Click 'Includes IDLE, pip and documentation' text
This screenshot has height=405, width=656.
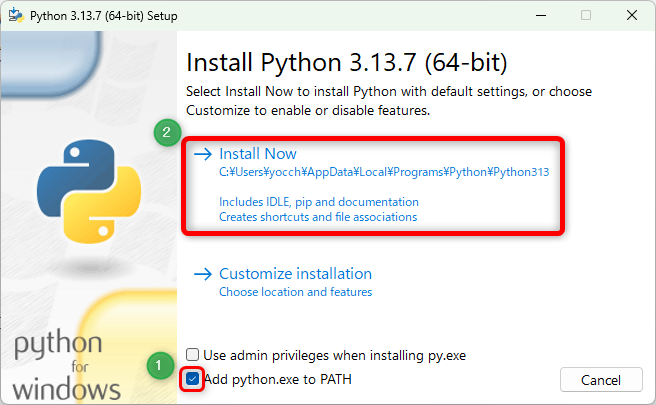pyautogui.click(x=319, y=202)
